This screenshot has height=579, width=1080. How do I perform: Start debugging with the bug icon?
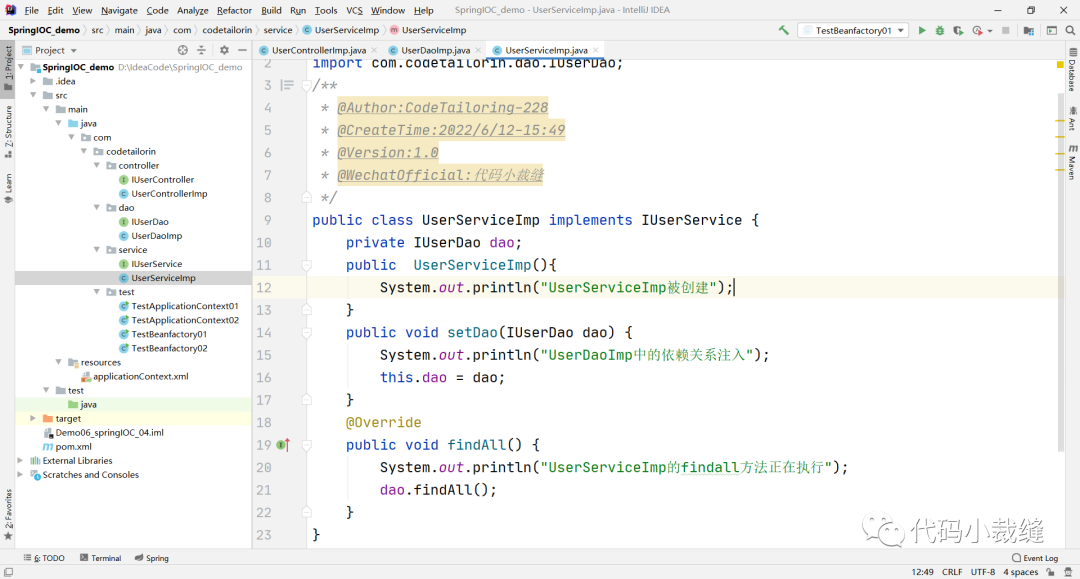click(940, 31)
